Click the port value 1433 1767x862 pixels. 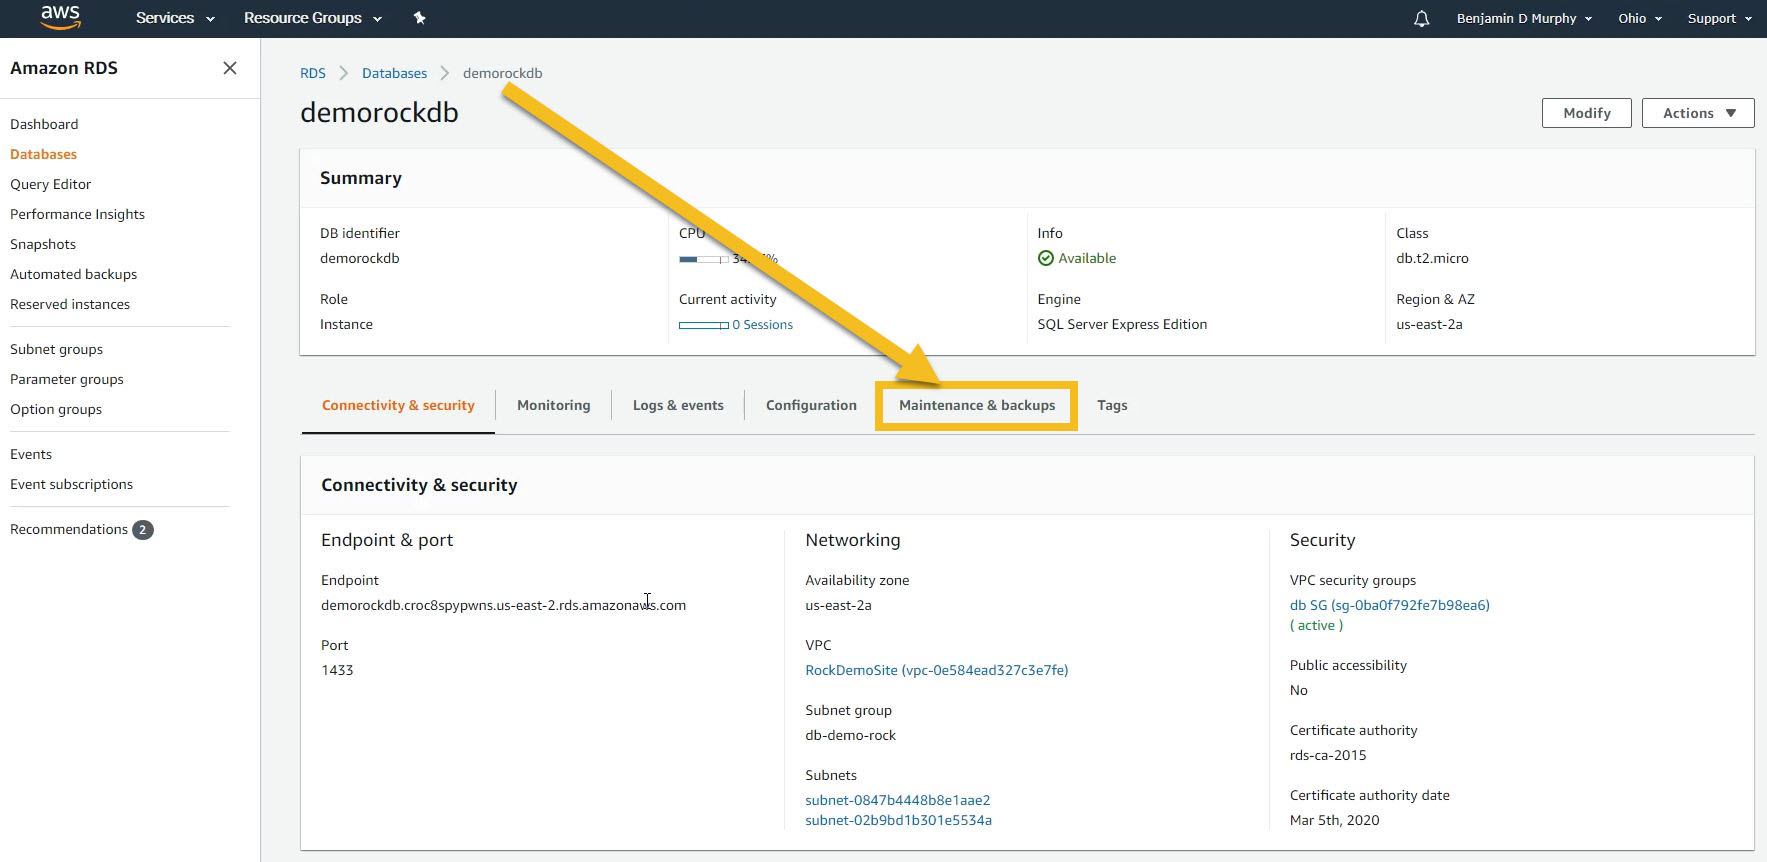coord(337,670)
